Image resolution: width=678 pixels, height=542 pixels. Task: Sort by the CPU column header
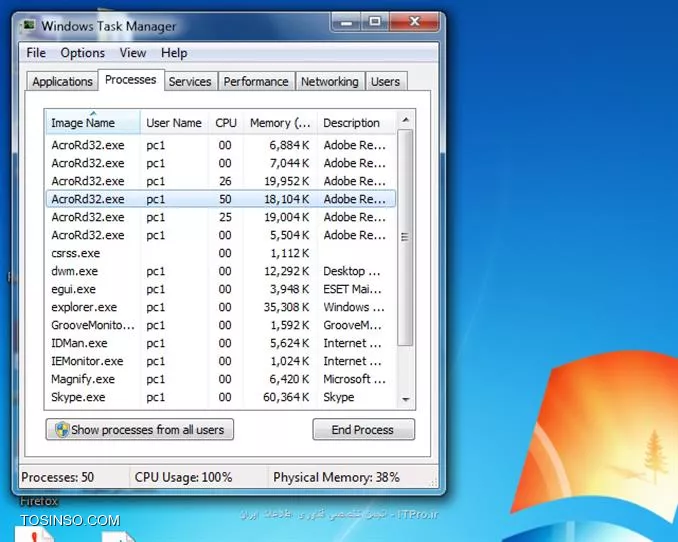click(x=226, y=122)
